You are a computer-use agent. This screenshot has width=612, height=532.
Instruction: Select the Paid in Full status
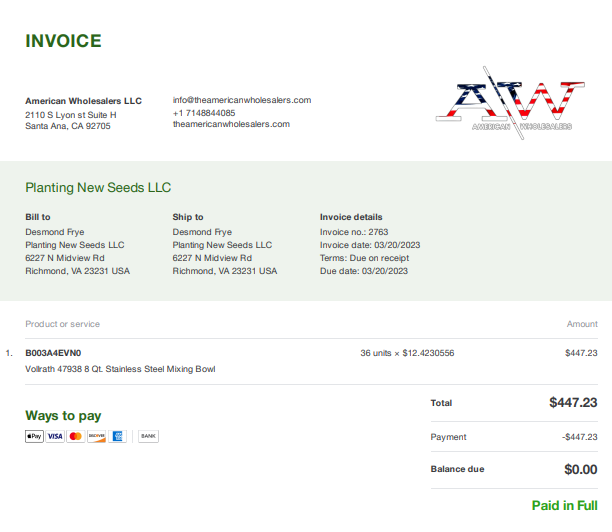564,505
